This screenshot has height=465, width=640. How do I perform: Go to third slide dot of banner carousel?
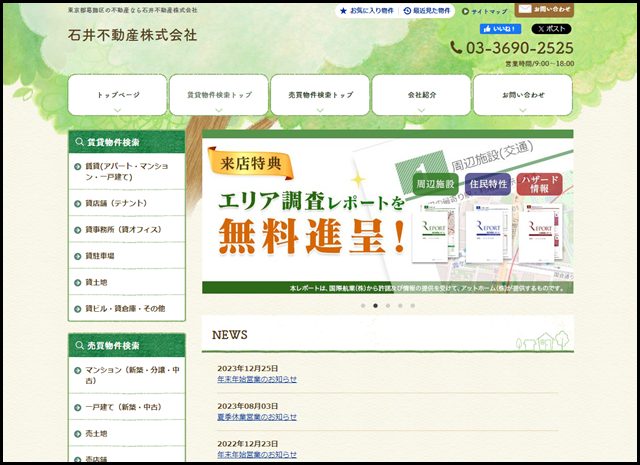[x=388, y=306]
